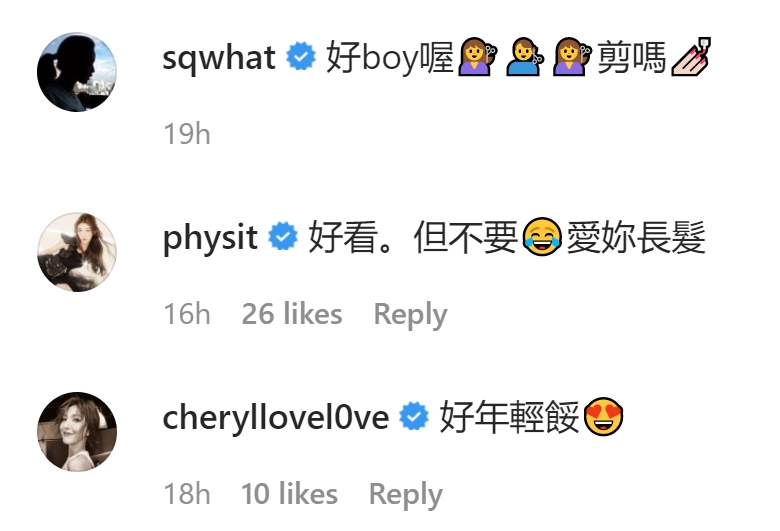Viewport: 780px width, 531px height.
Task: Click the 18h timestamp under cheryllovel0ve
Action: point(187,494)
